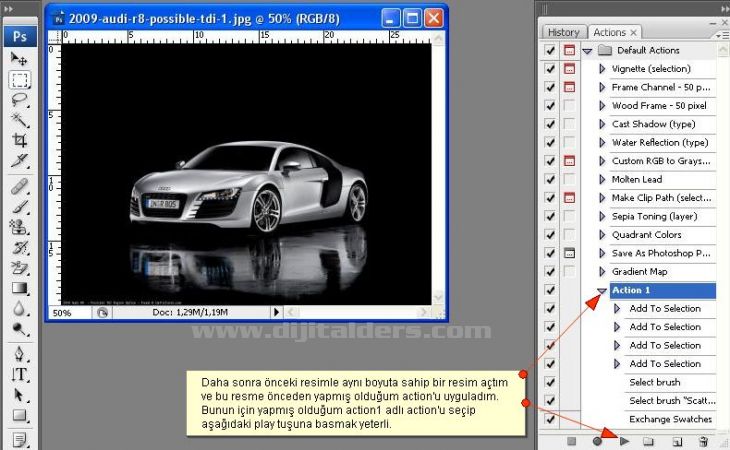730x450 pixels.
Task: Select the Slice tool
Action: 19,160
